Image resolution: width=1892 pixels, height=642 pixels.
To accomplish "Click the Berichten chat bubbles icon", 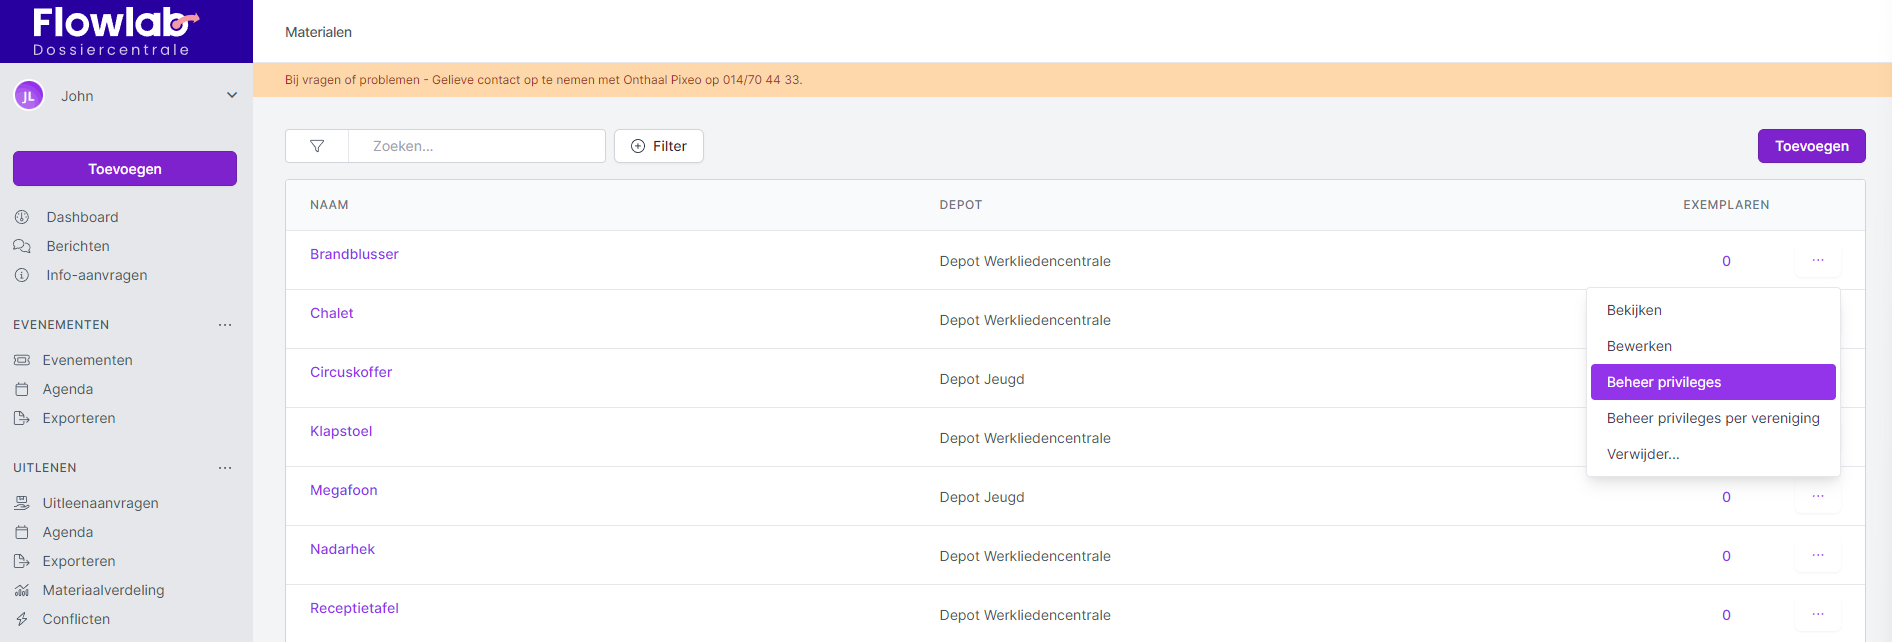I will (22, 246).
